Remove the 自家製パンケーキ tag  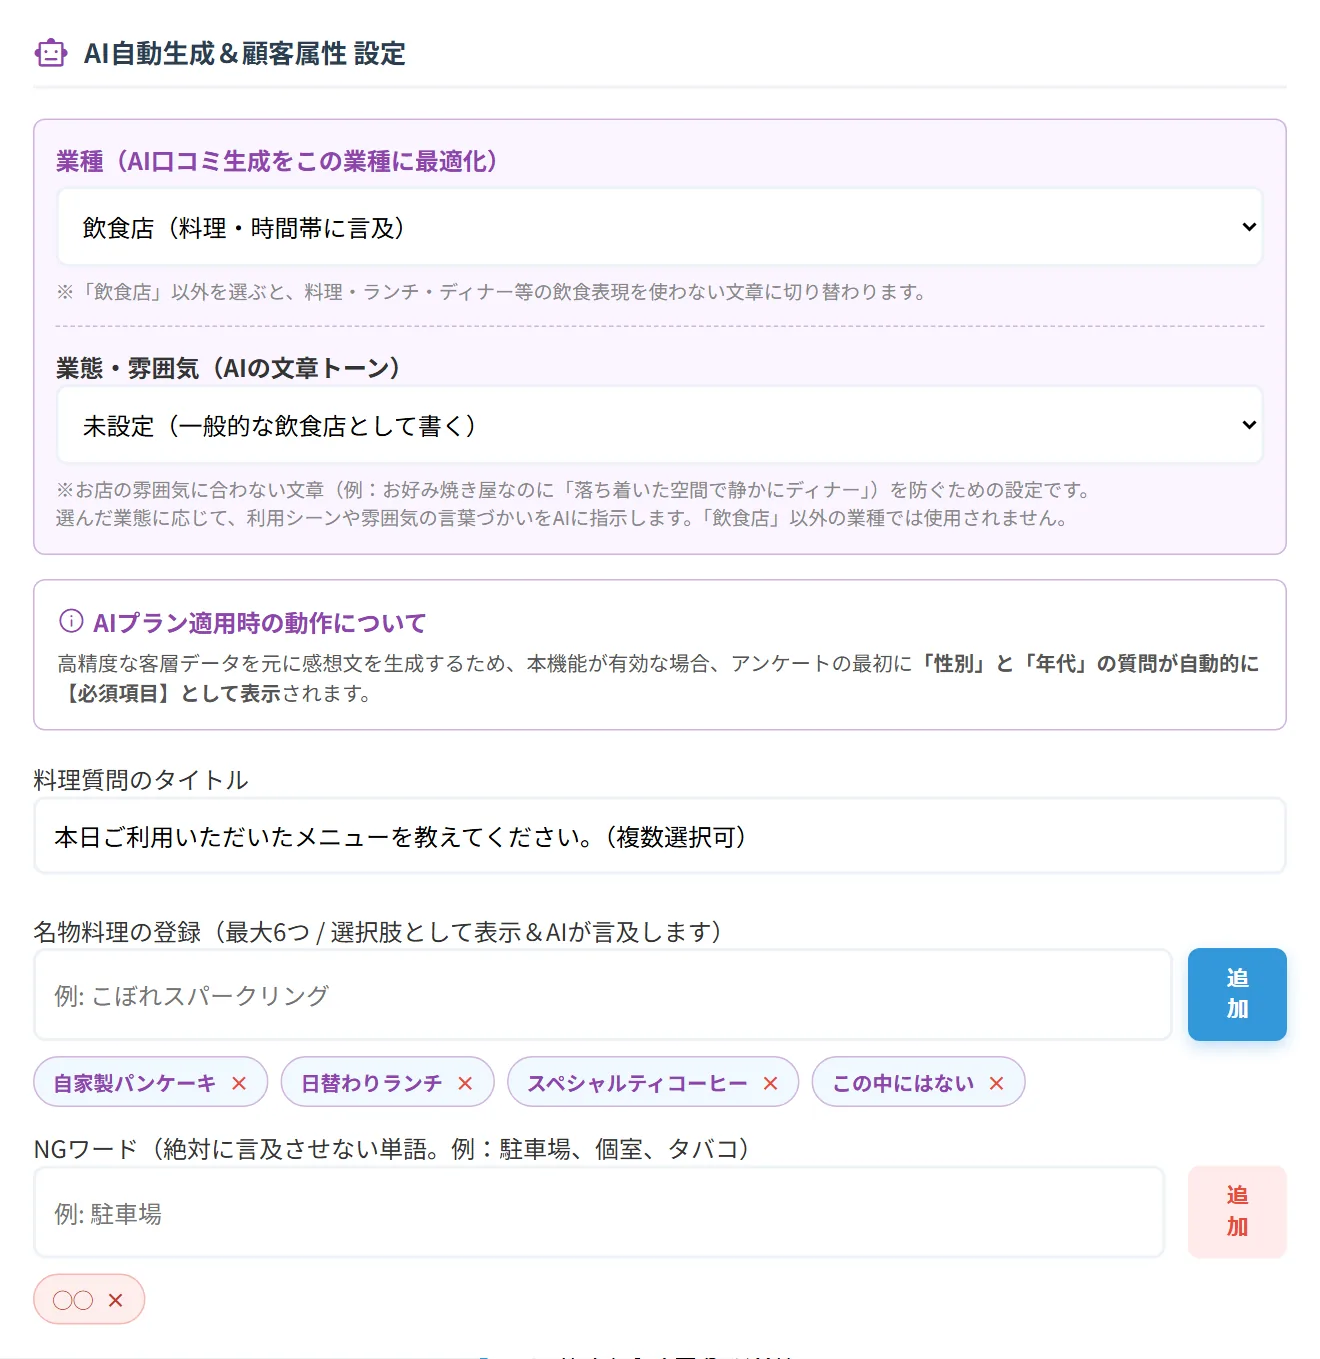tap(239, 1083)
